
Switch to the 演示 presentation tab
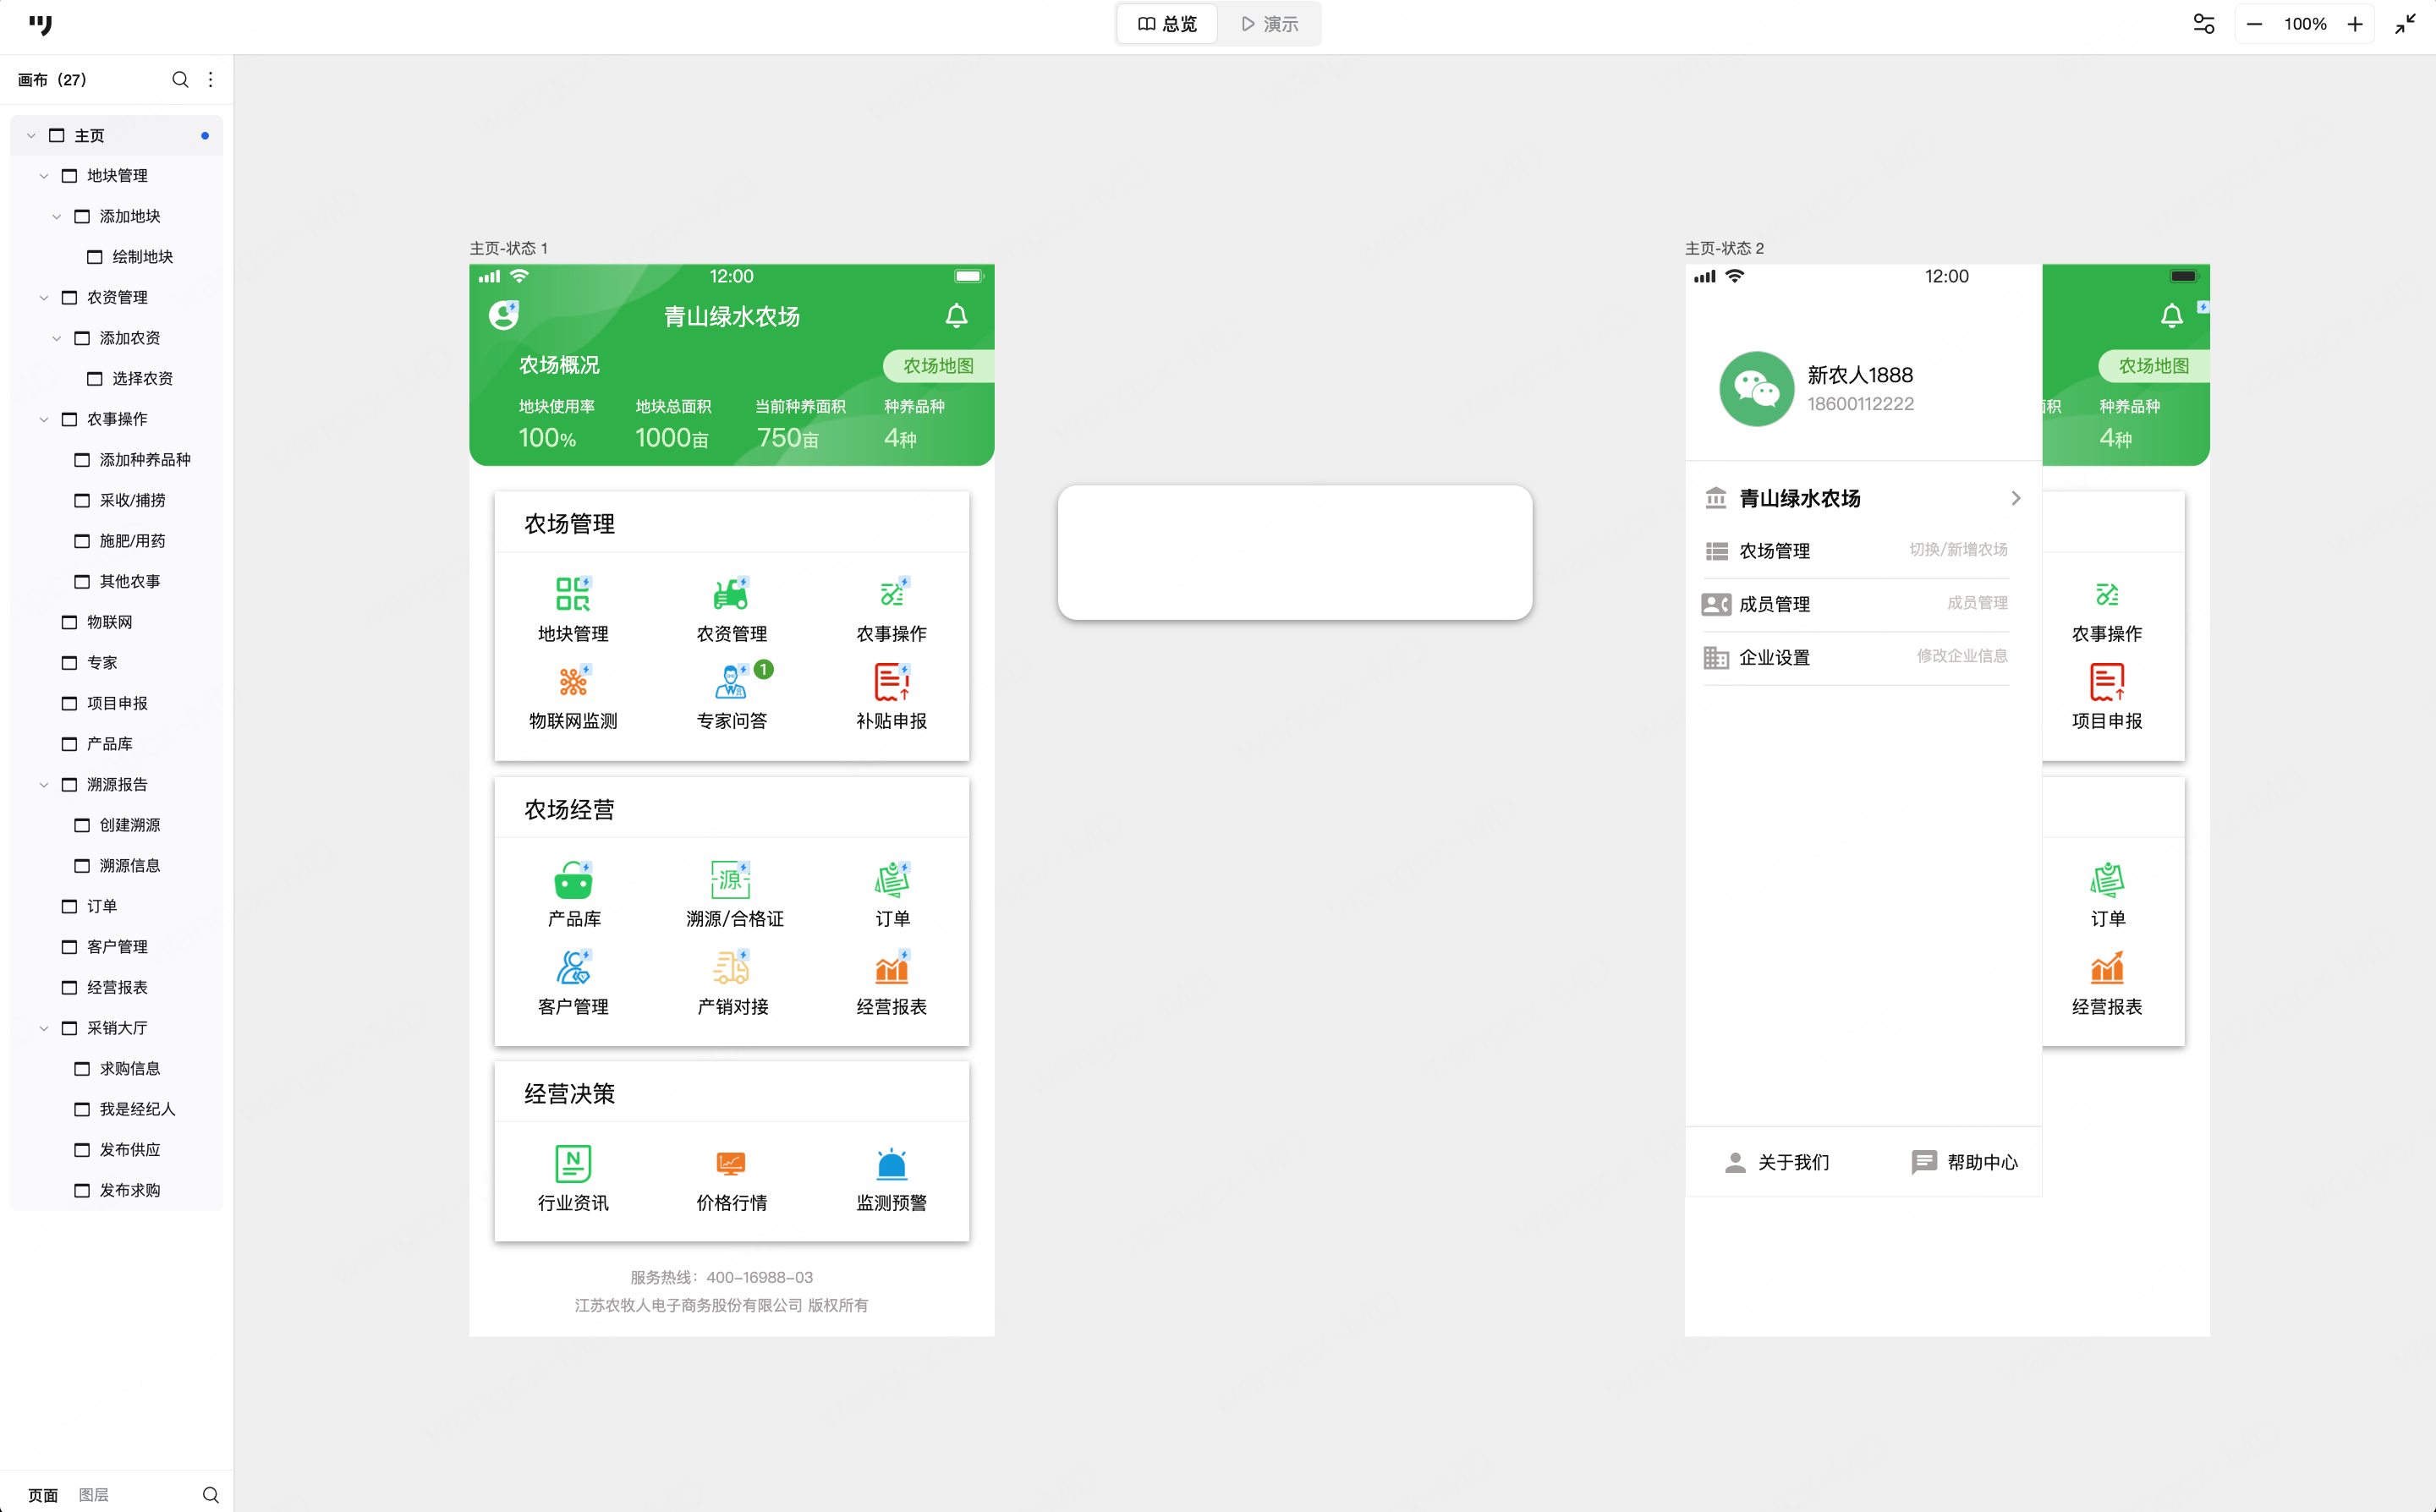pos(1269,24)
